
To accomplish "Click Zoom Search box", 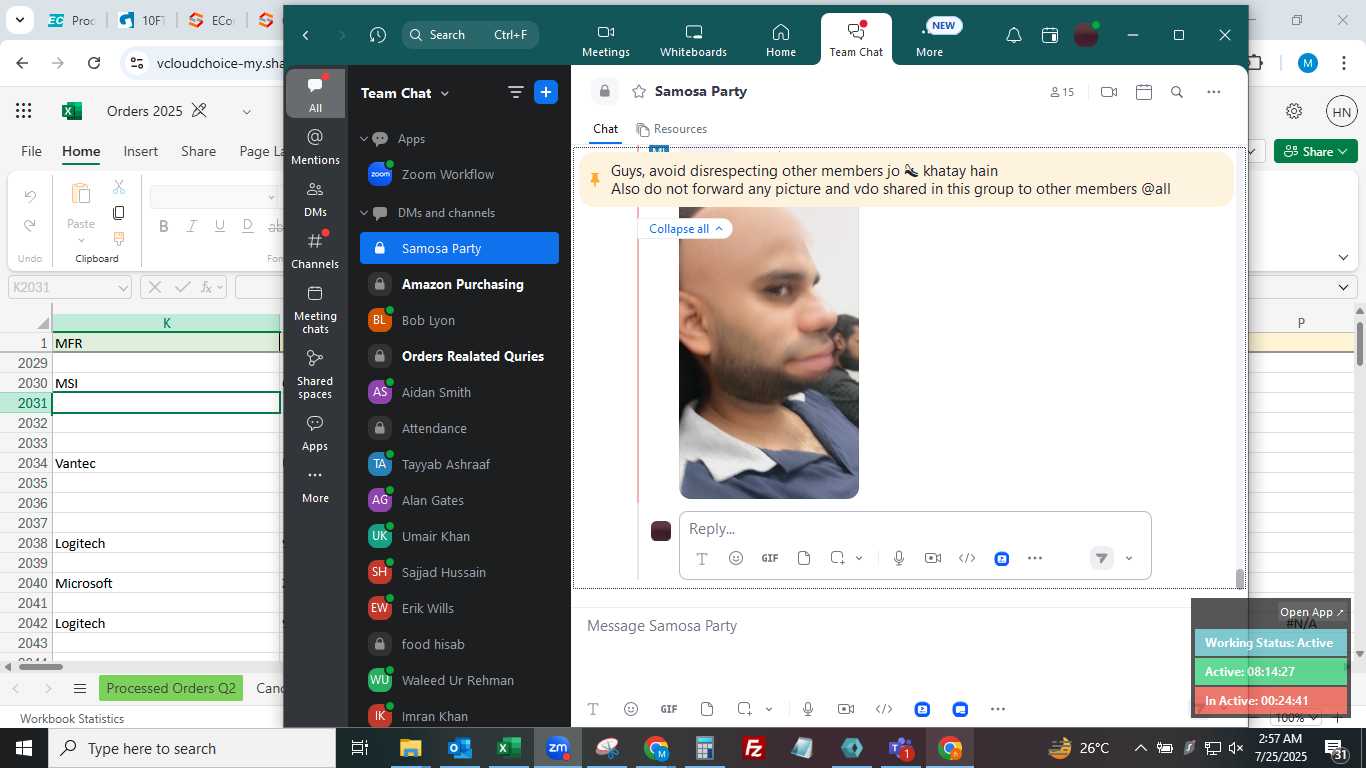I will pyautogui.click(x=470, y=35).
